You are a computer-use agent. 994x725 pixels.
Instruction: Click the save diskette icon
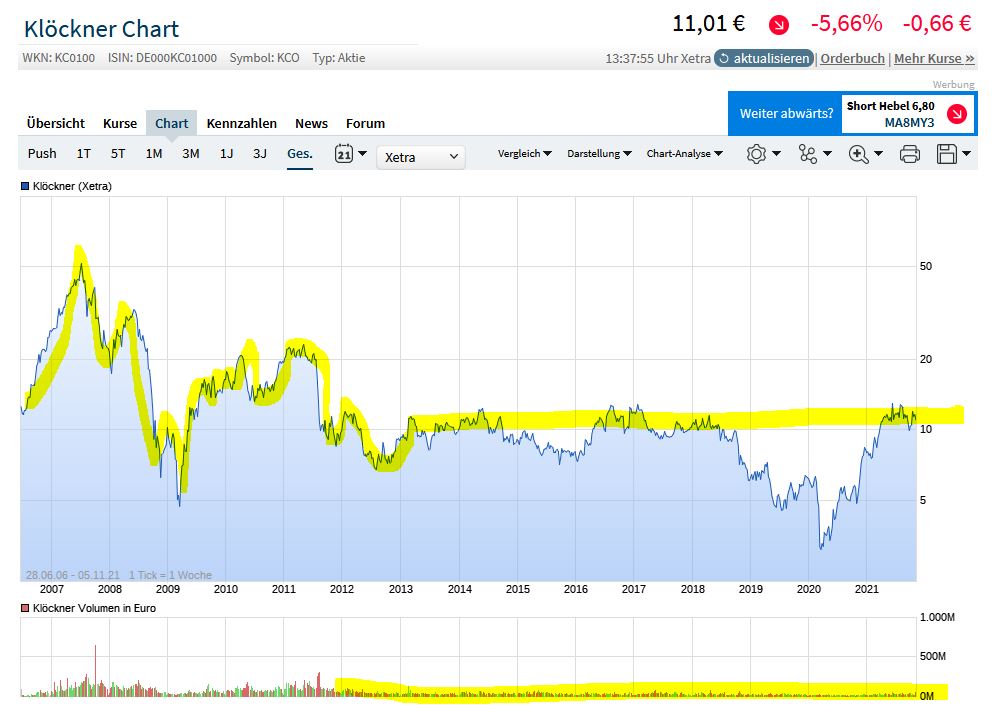point(946,154)
